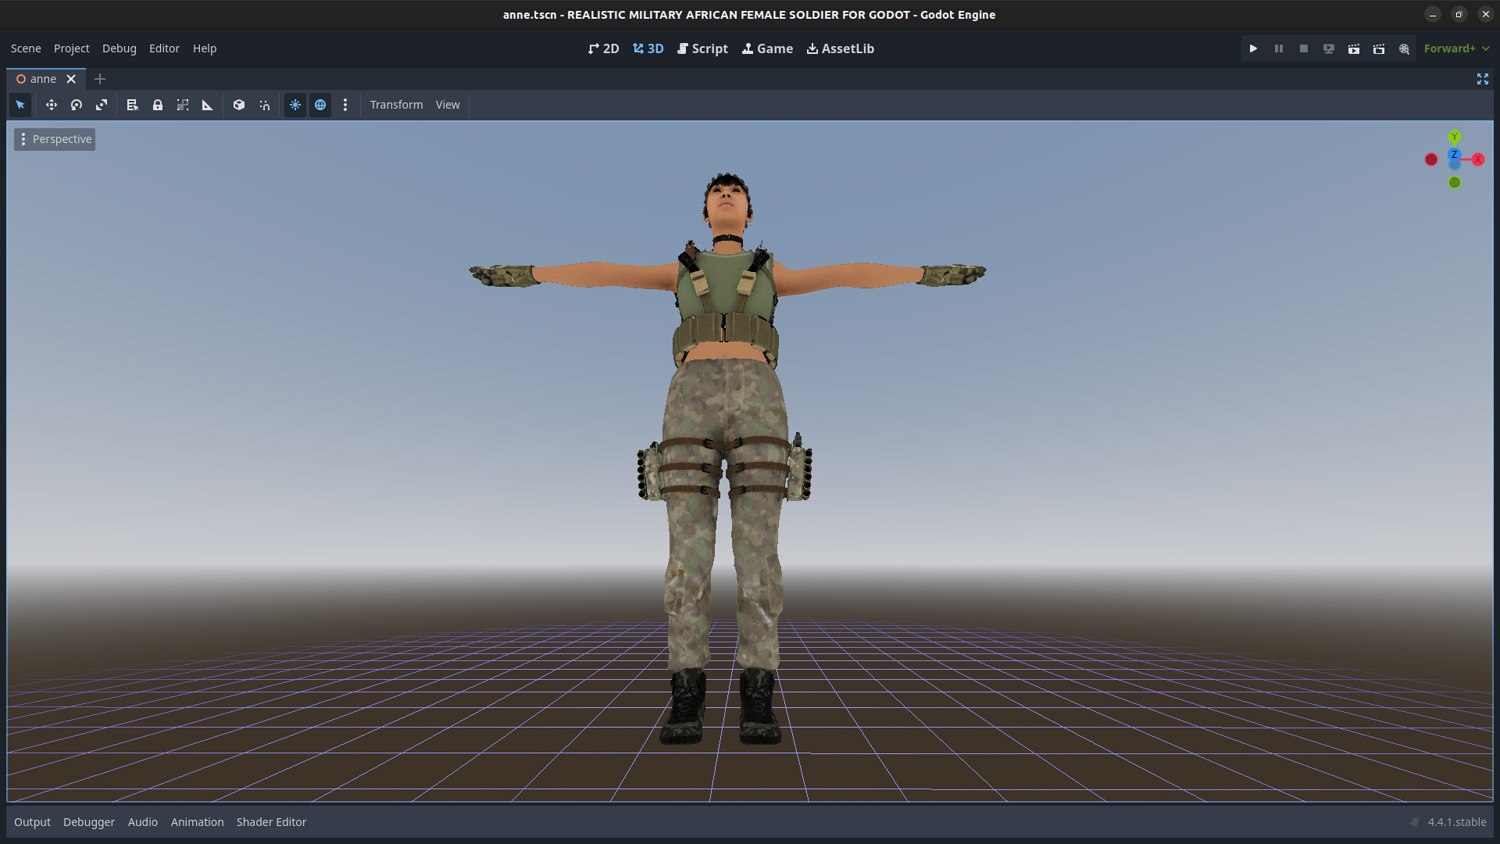Image resolution: width=1500 pixels, height=844 pixels.
Task: Open the Game workspace
Action: [767, 48]
